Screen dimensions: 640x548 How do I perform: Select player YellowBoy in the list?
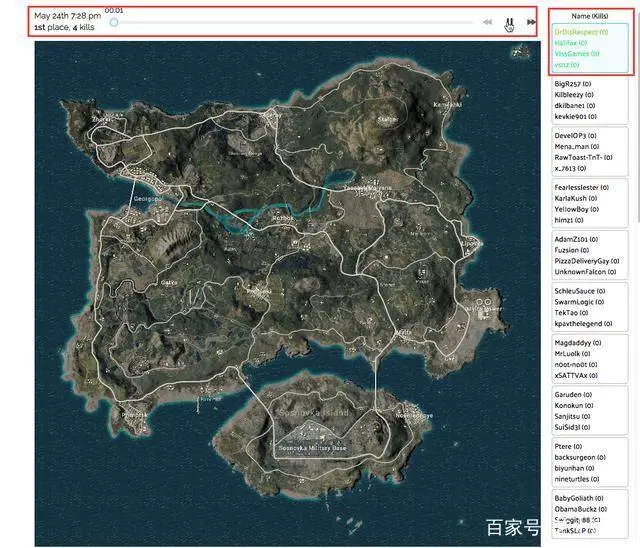576,209
